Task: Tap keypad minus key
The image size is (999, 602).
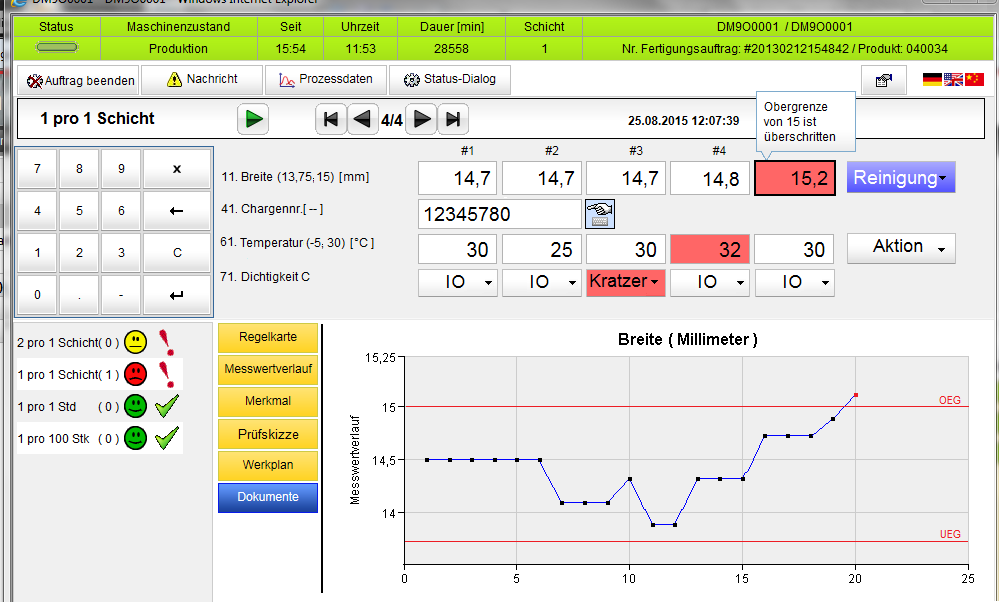Action: coord(121,295)
